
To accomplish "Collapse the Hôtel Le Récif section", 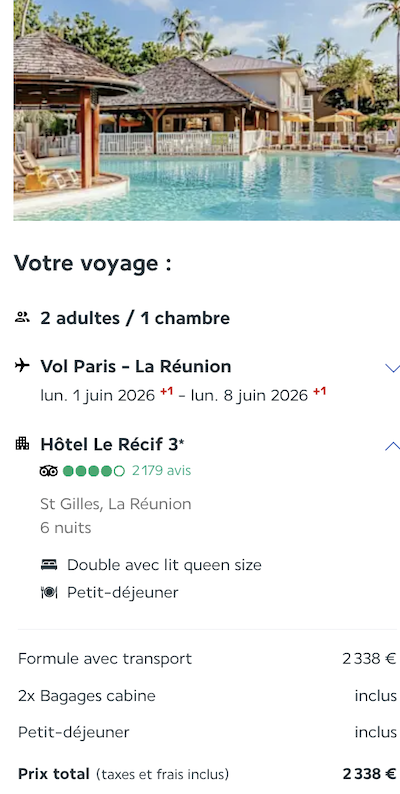I will point(392,446).
